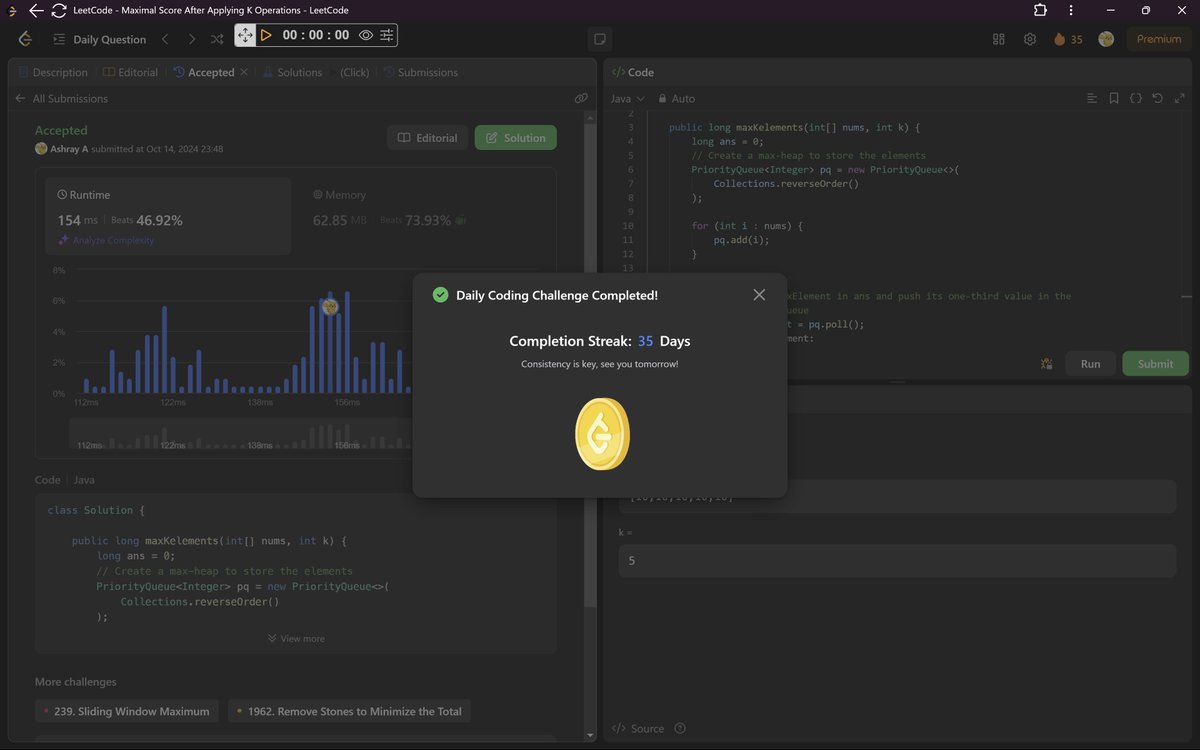1200x750 pixels.
Task: Click Analyze Complexity link
Action: tap(106, 240)
